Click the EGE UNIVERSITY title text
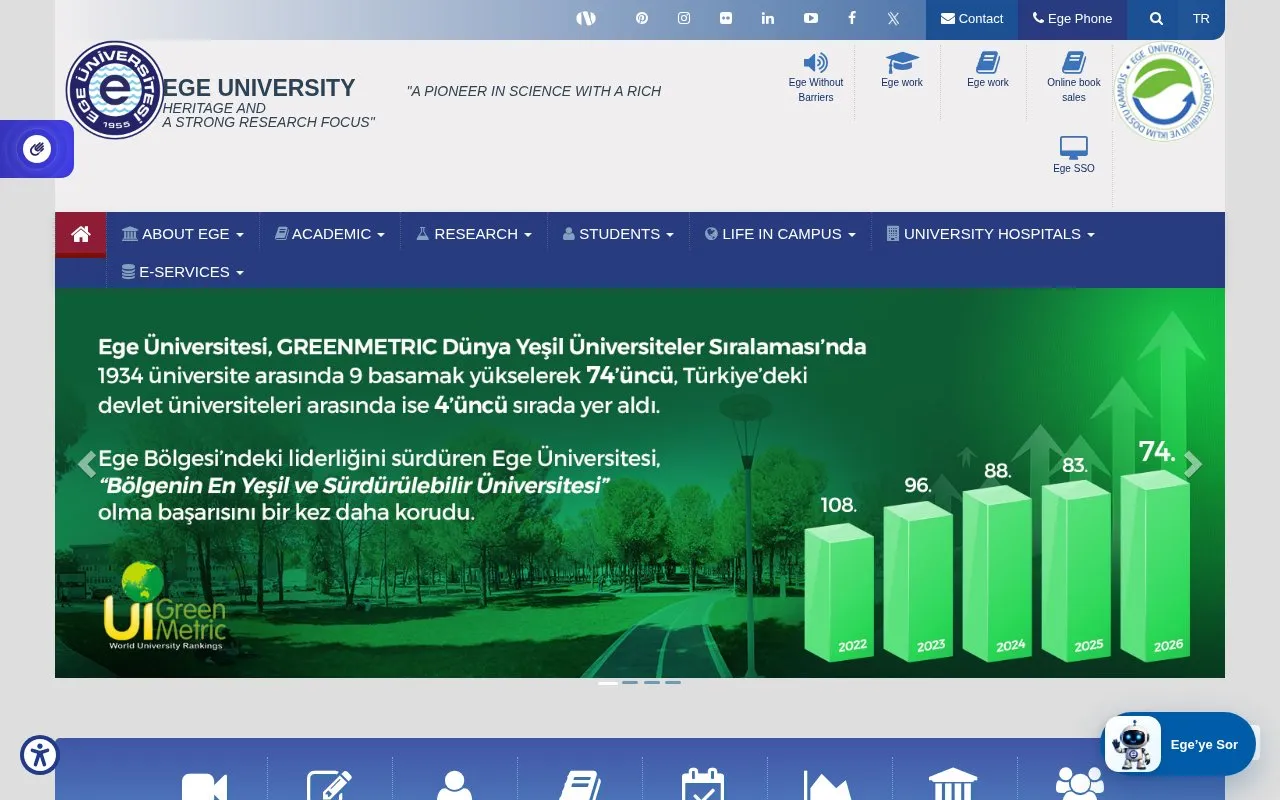 259,88
